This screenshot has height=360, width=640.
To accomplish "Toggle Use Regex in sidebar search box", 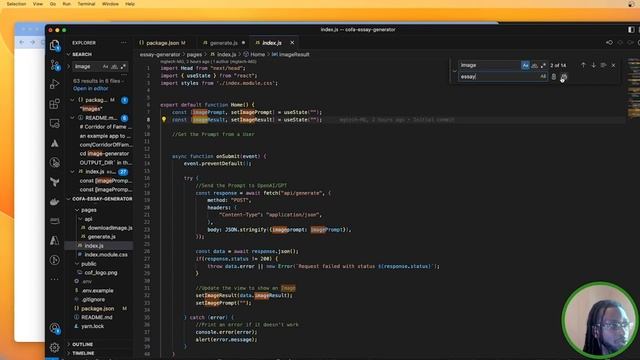I will coord(123,67).
